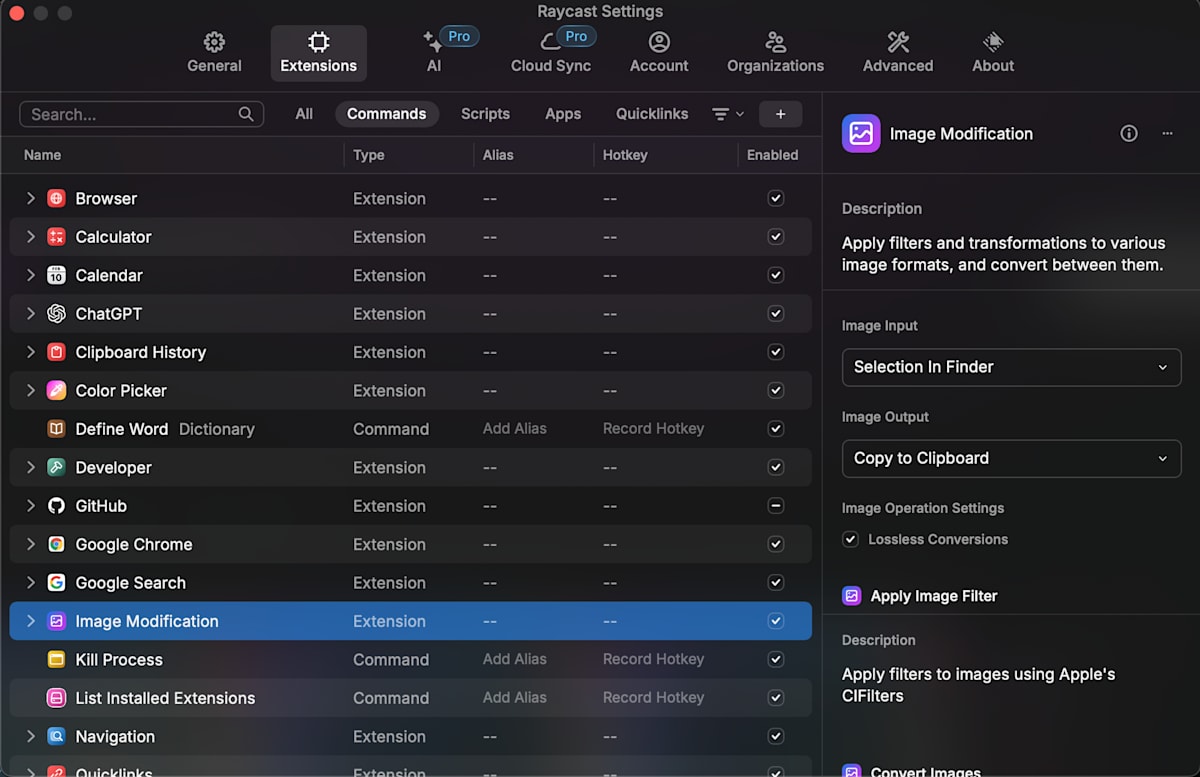The image size is (1200, 777).
Task: Expand the Developer extension row
Action: coord(30,467)
